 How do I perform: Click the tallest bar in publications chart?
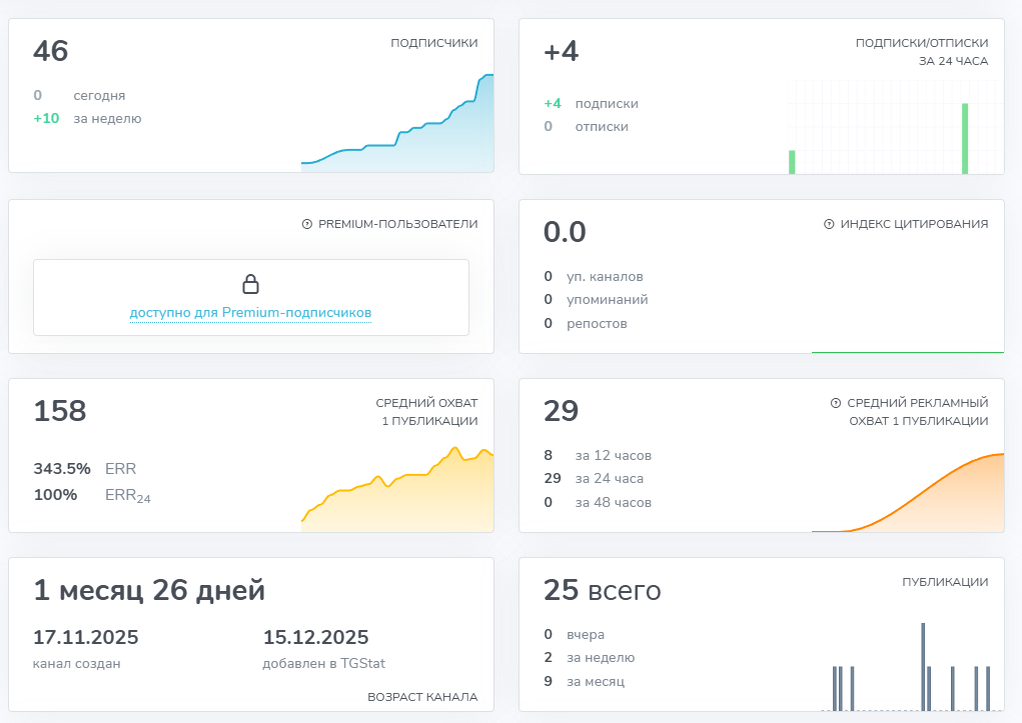point(923,666)
